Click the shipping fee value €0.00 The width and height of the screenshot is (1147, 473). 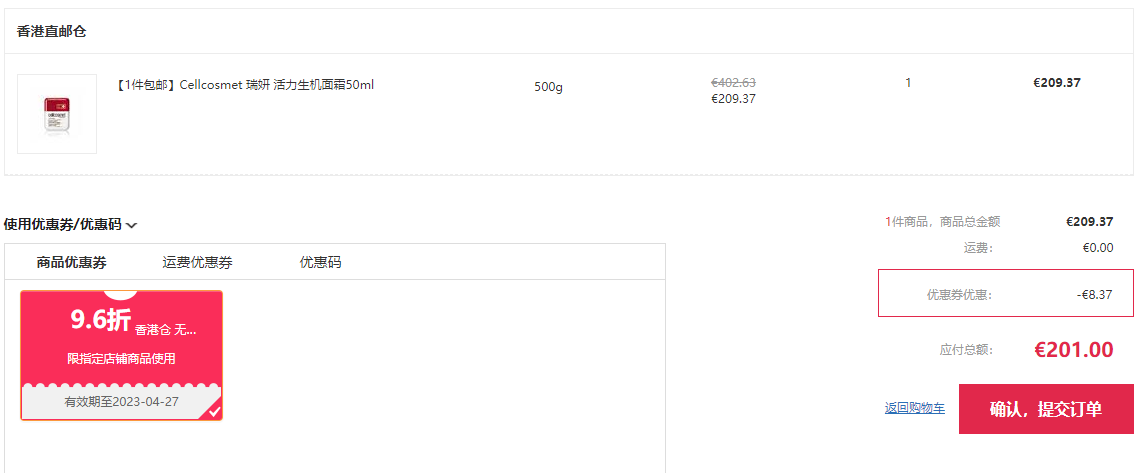pos(1098,248)
